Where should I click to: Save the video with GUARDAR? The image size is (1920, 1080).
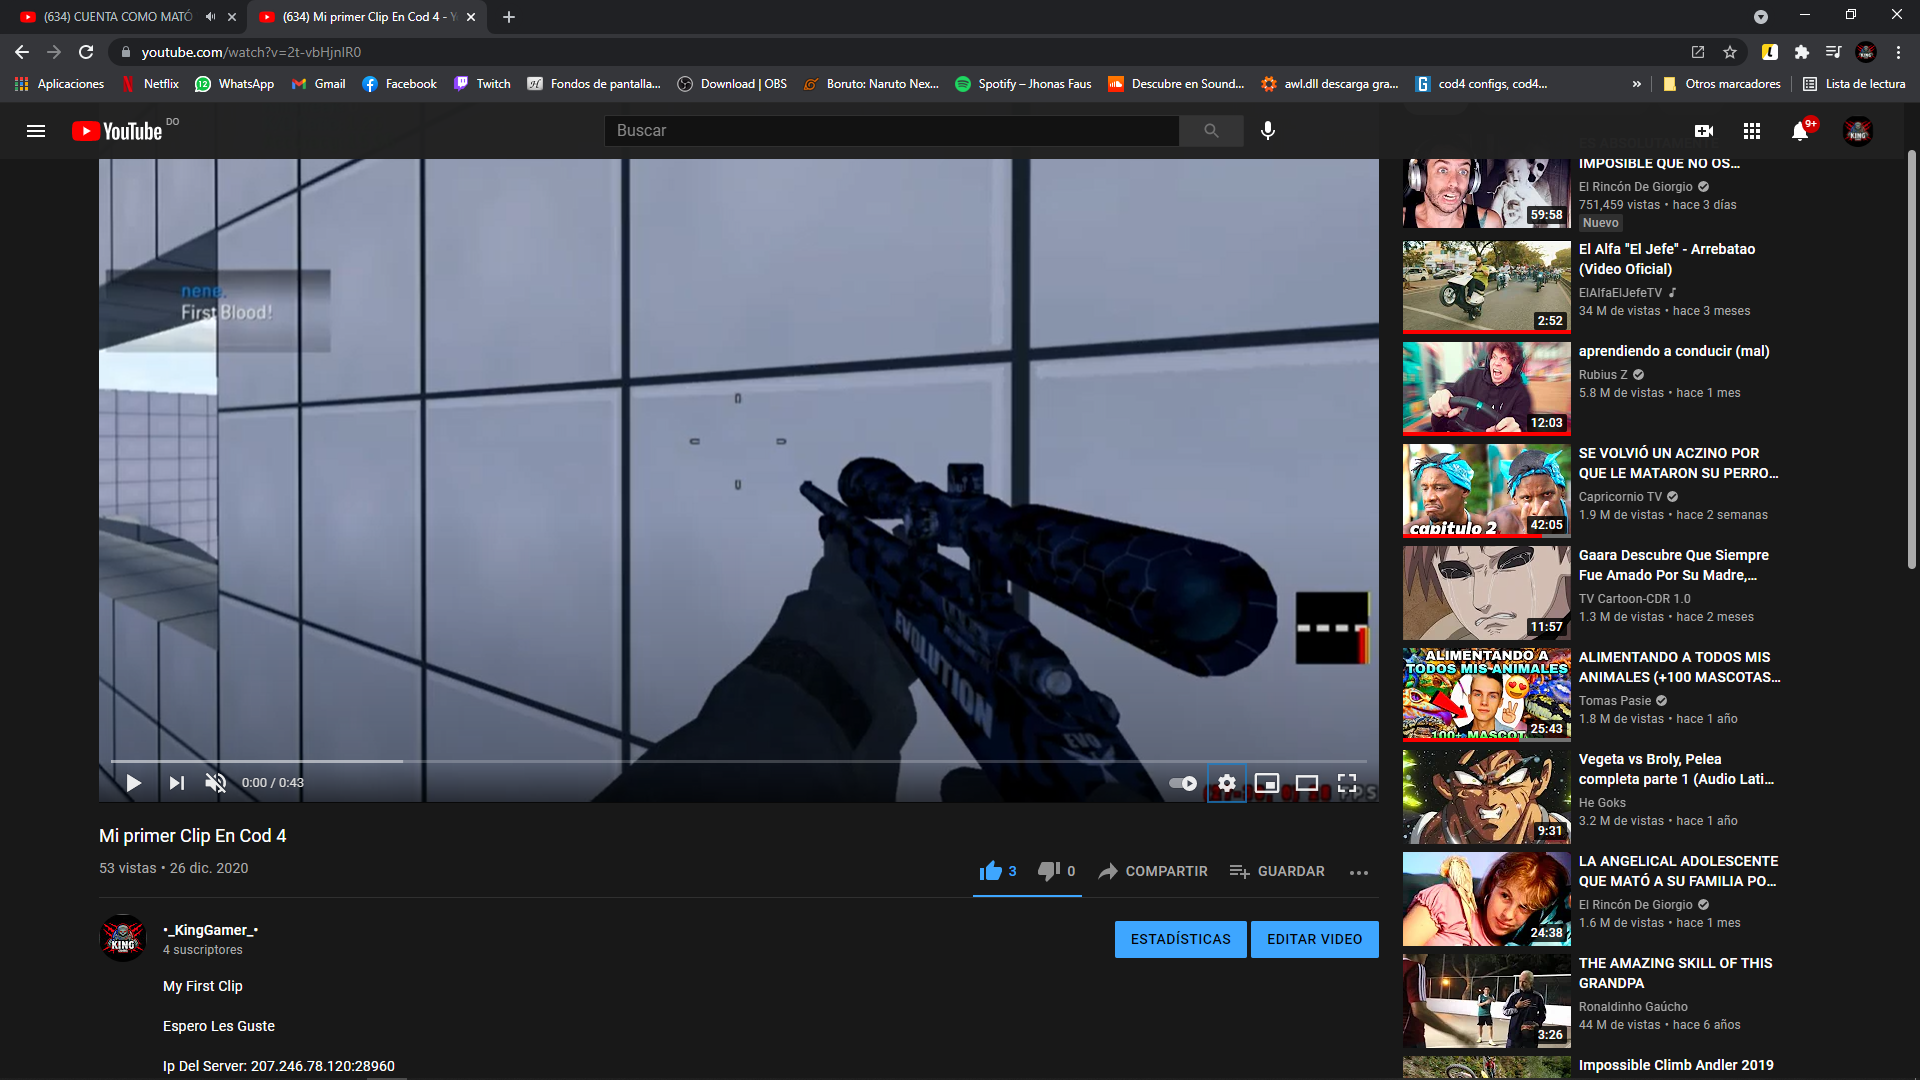1277,871
